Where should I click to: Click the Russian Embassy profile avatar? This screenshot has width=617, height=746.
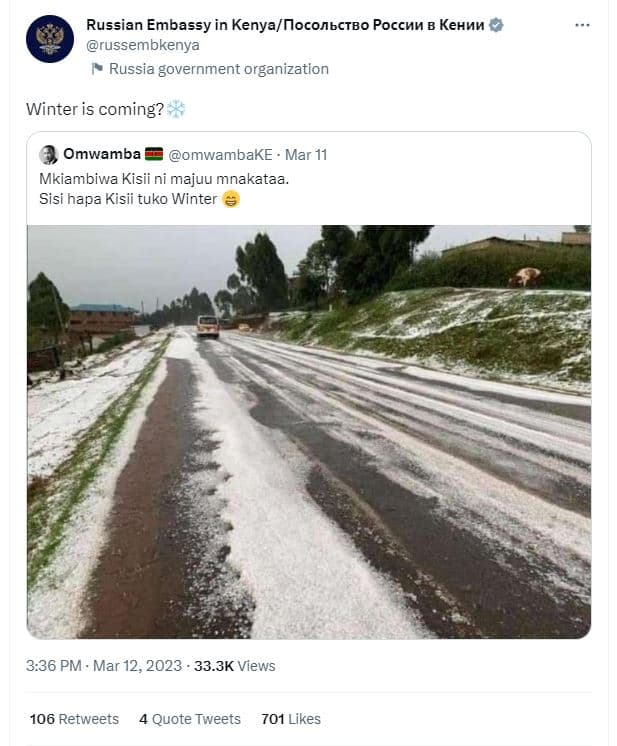tap(49, 39)
